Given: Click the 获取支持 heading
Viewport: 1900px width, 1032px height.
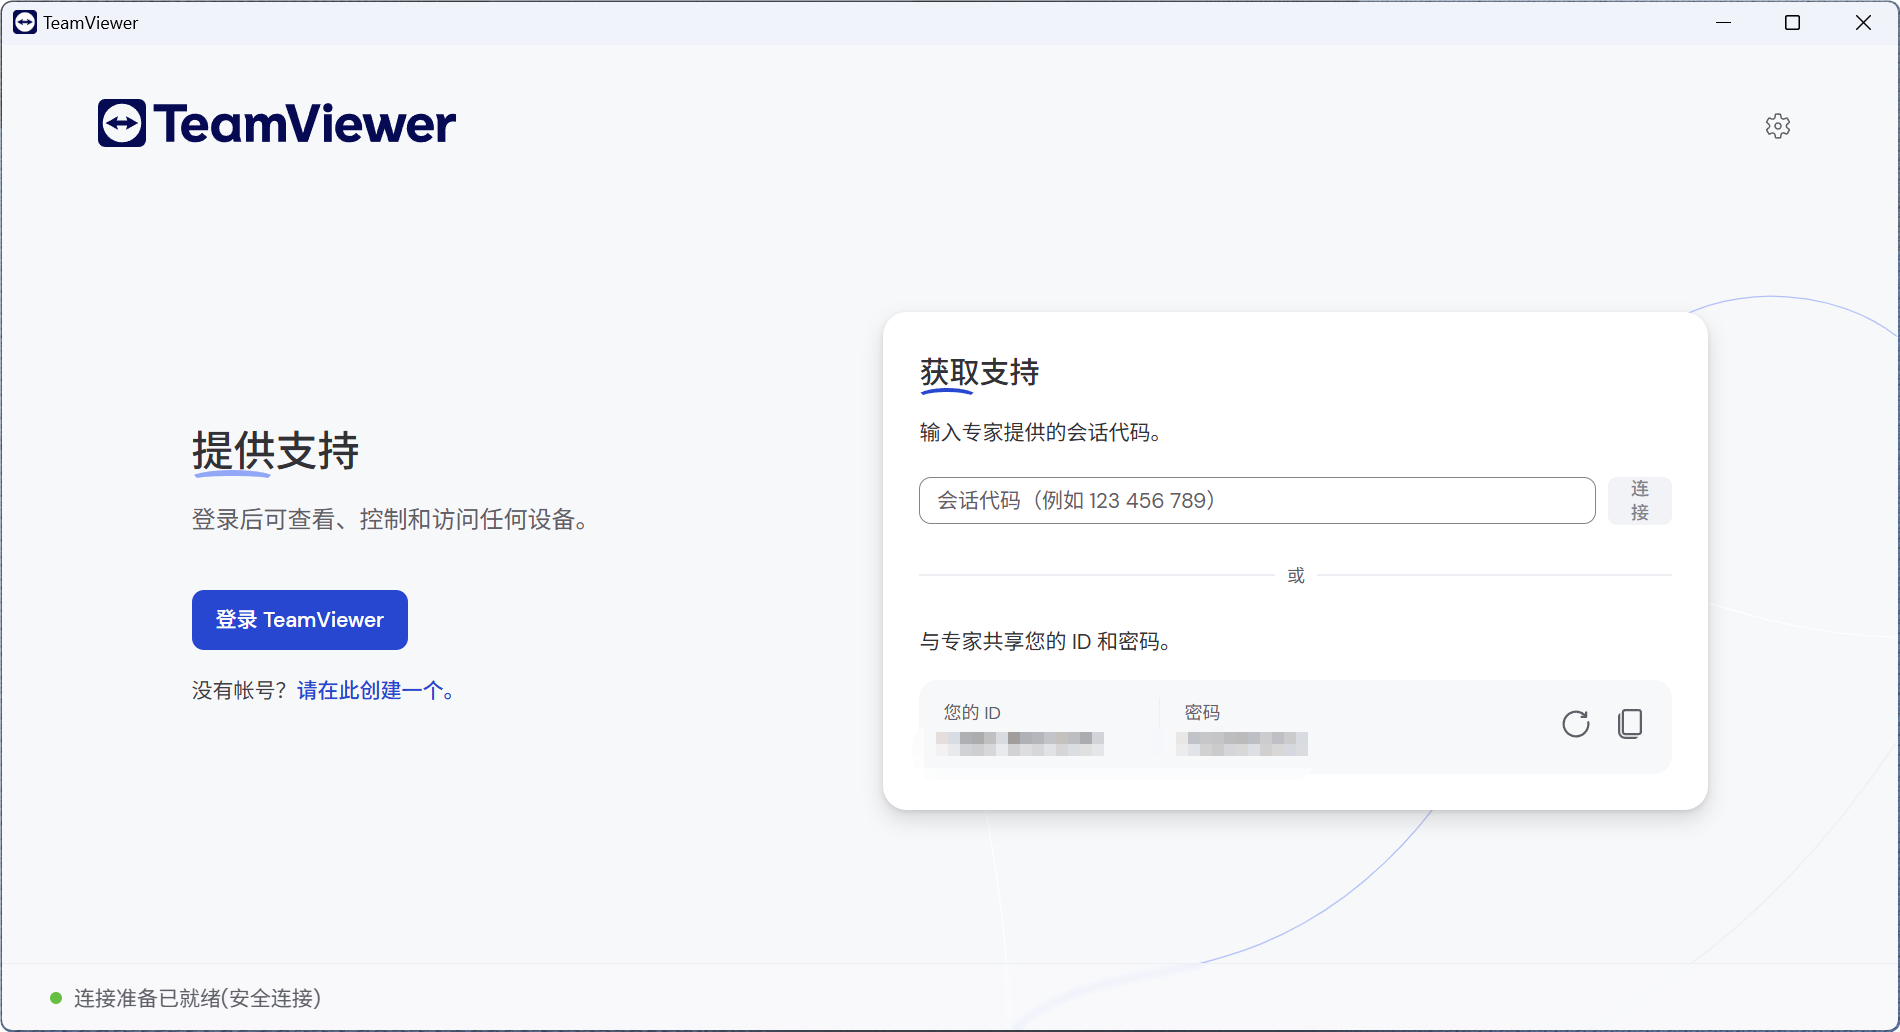Looking at the screenshot, I should click(979, 373).
